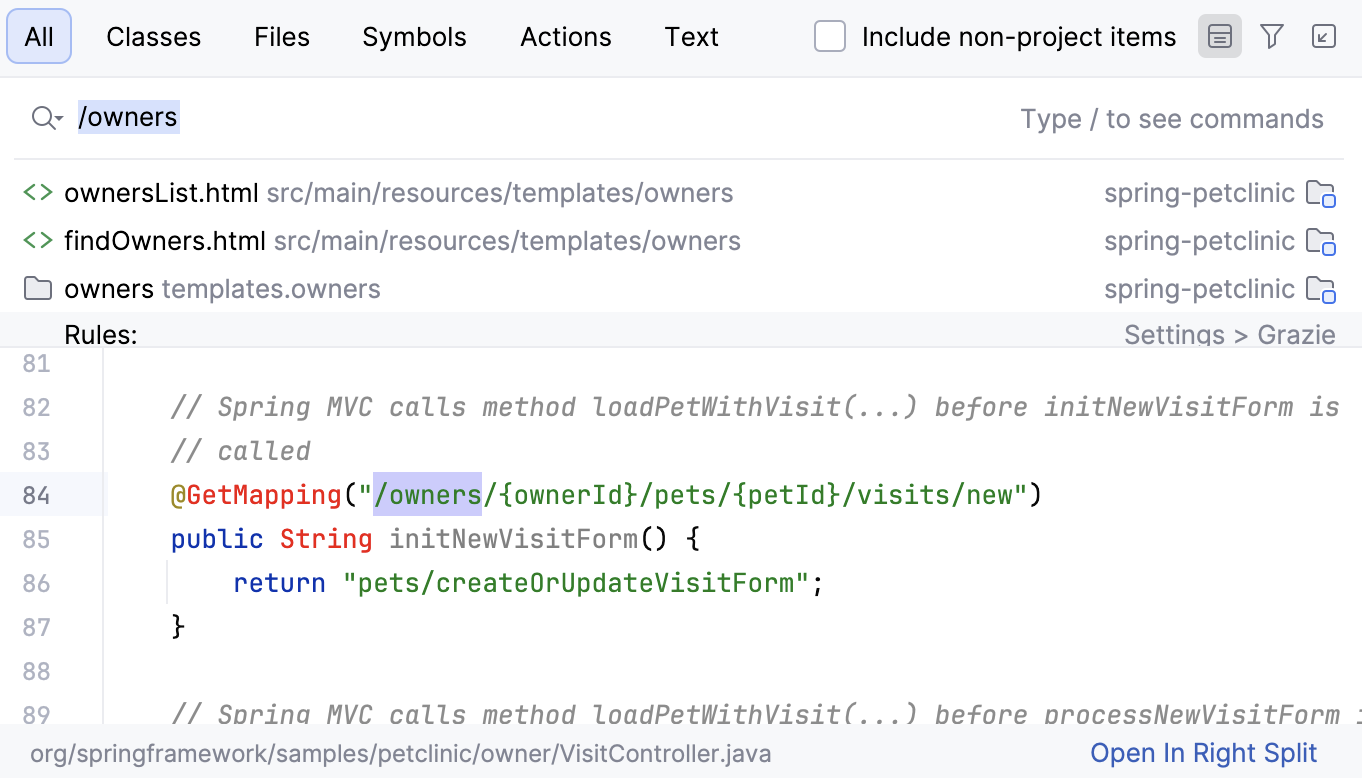Switch to the Classes tab
The image size is (1362, 778).
[x=153, y=36]
